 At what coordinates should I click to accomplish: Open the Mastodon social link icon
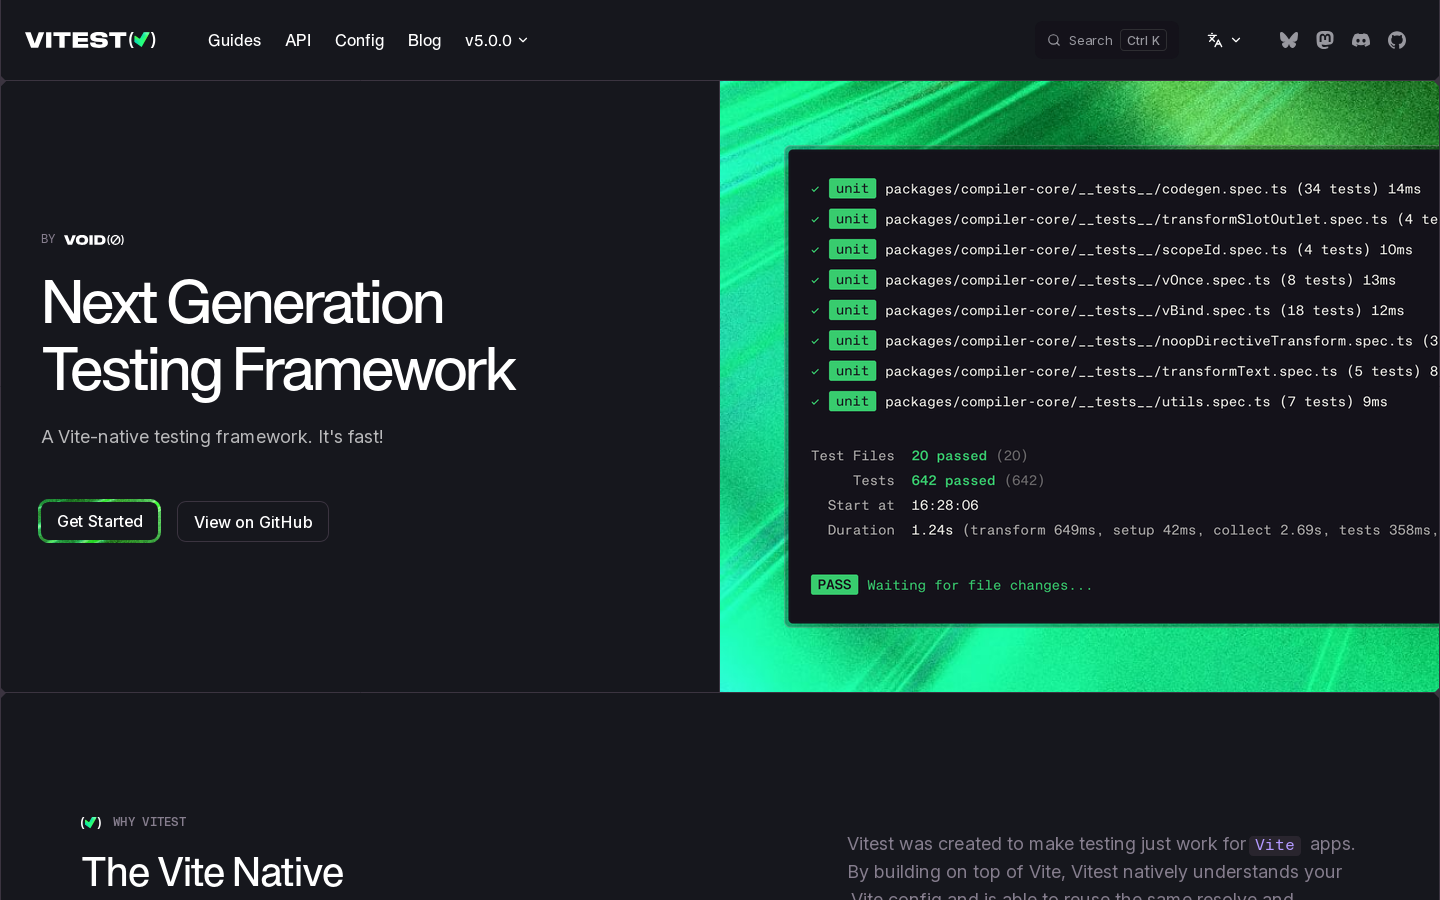(x=1325, y=40)
